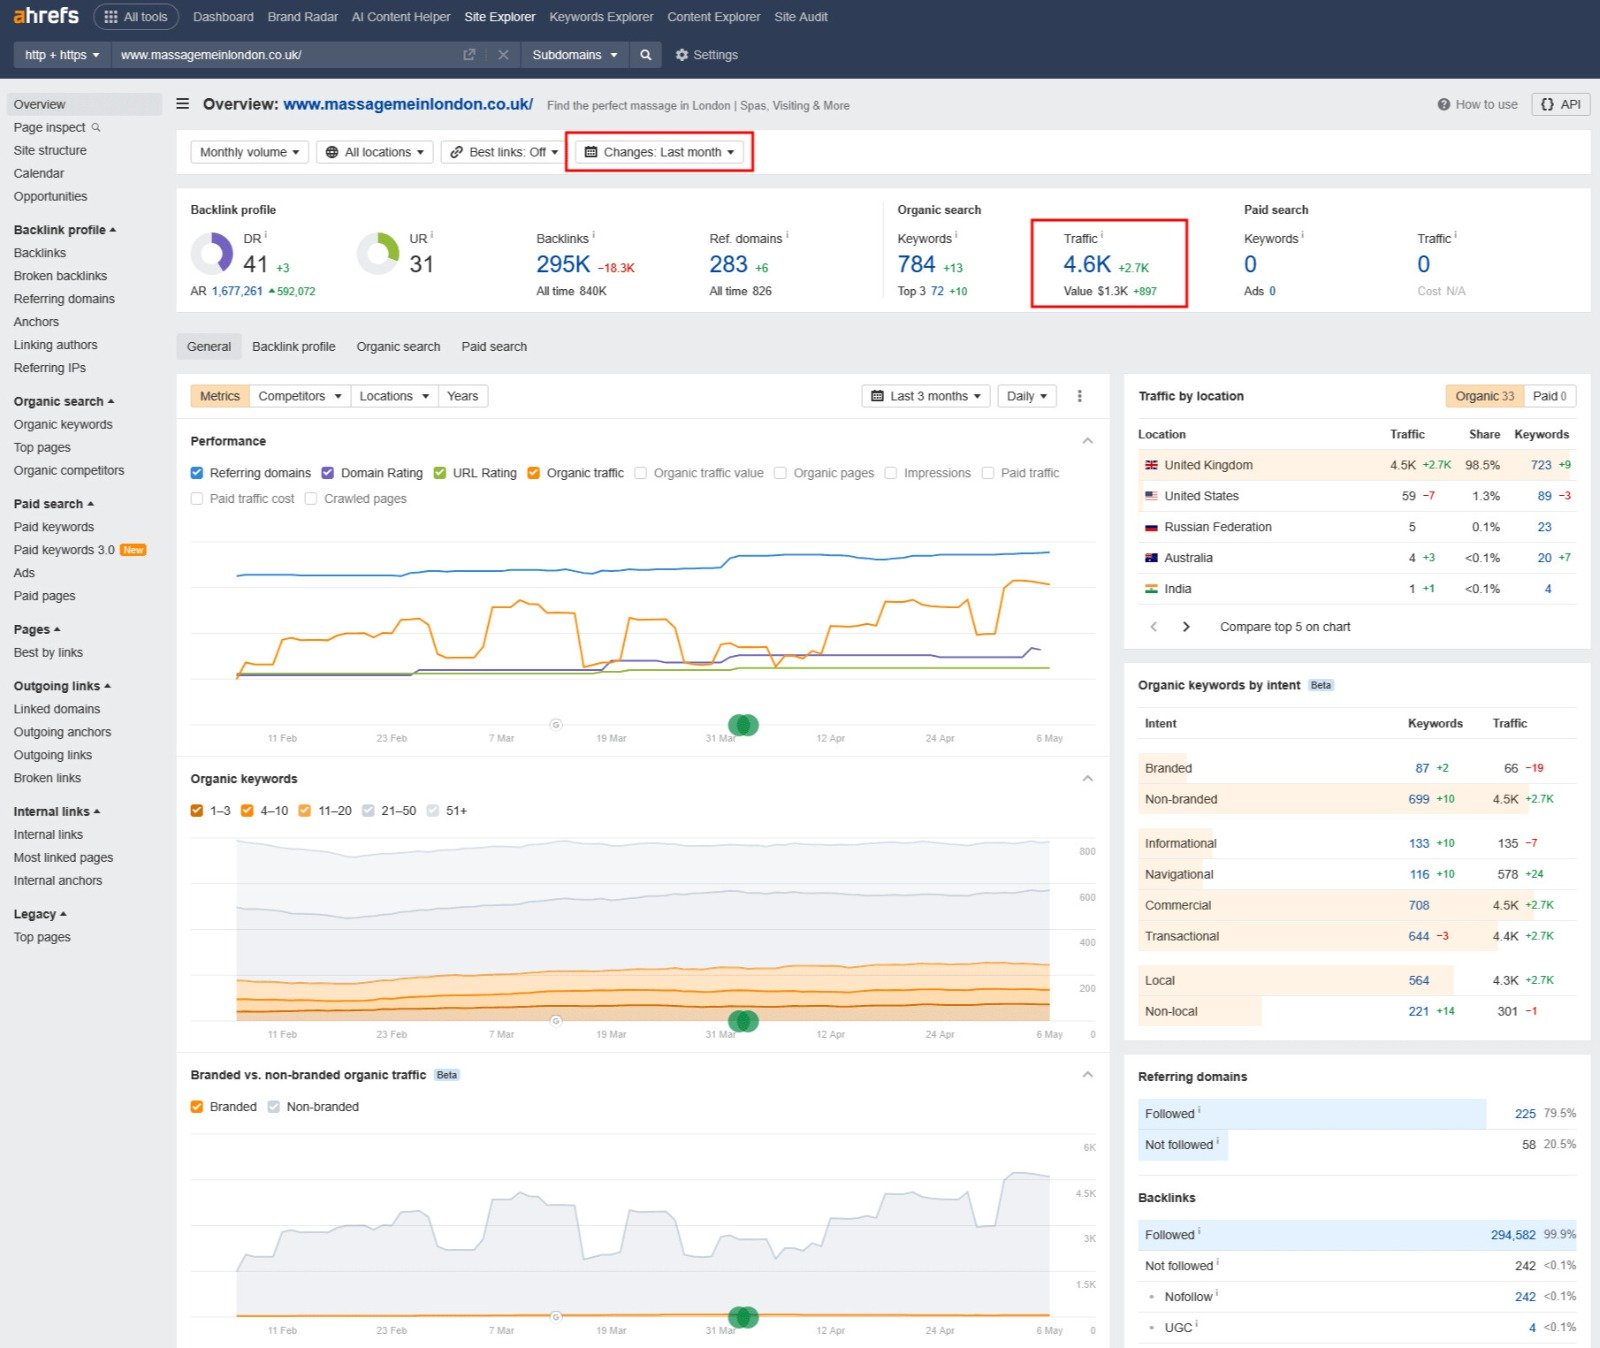Open the three-dot chart options menu
Image resolution: width=1600 pixels, height=1348 pixels.
point(1079,396)
